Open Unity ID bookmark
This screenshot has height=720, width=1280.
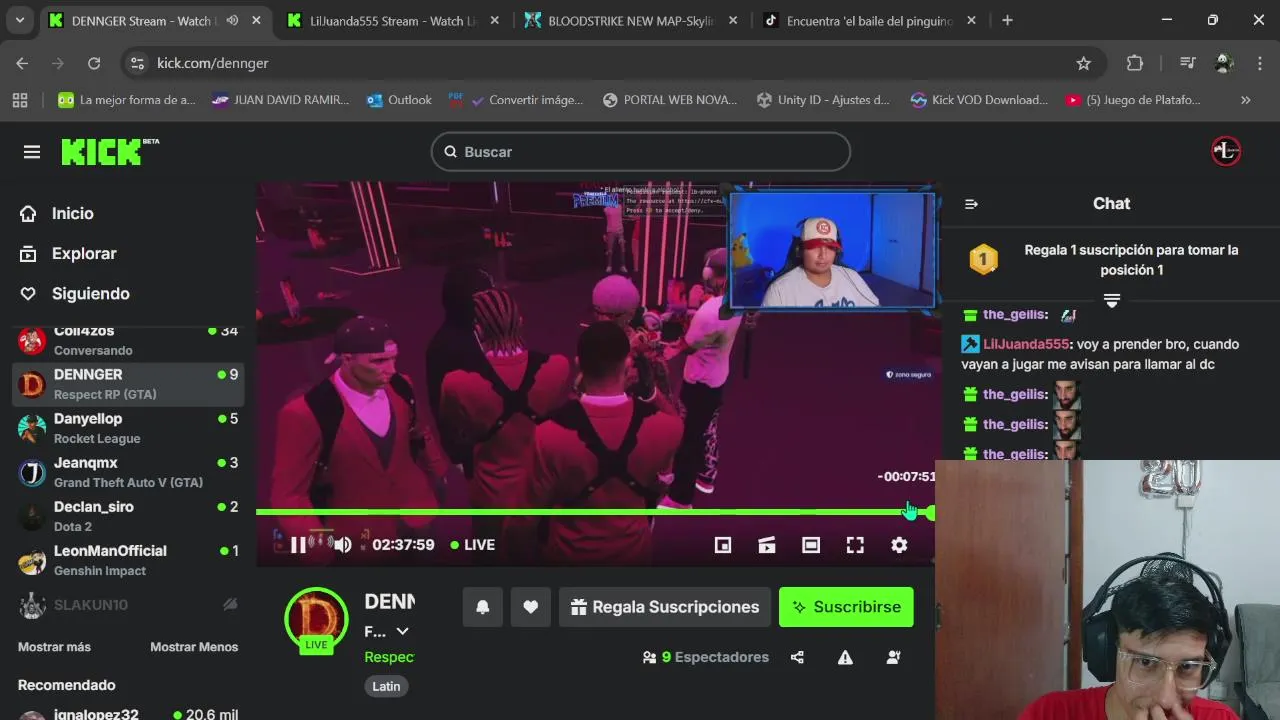(823, 100)
